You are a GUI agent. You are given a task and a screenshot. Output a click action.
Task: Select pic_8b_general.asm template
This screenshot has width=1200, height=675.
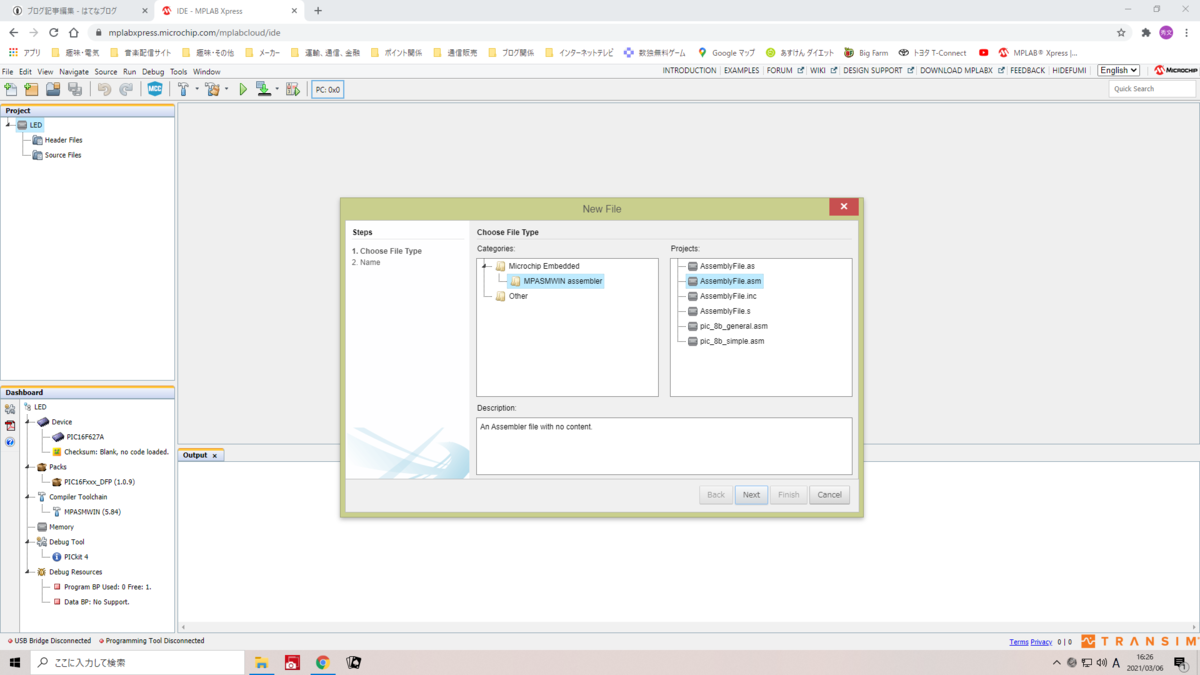[727, 326]
